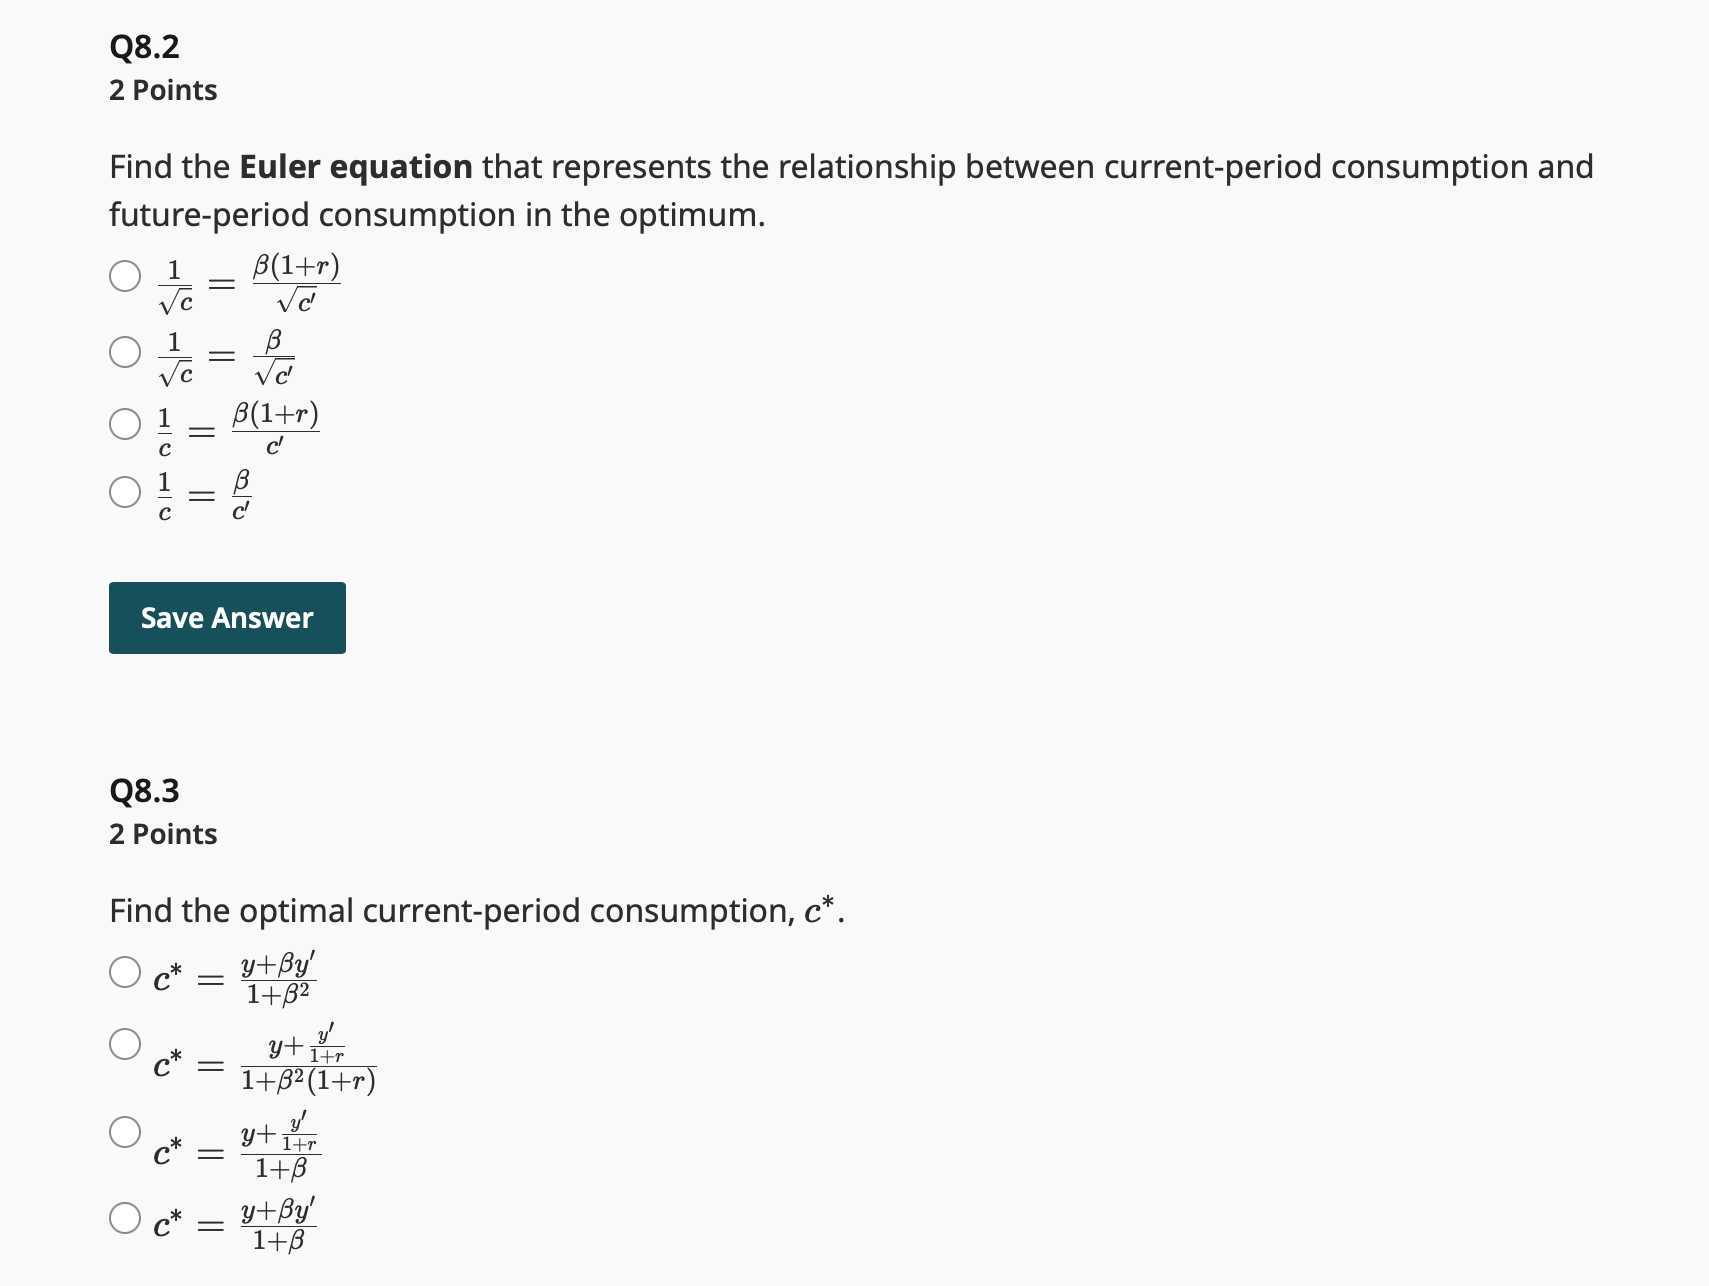Click the formula 1/c = β(1+r)/c′
The width and height of the screenshot is (1709, 1286).
tap(238, 430)
